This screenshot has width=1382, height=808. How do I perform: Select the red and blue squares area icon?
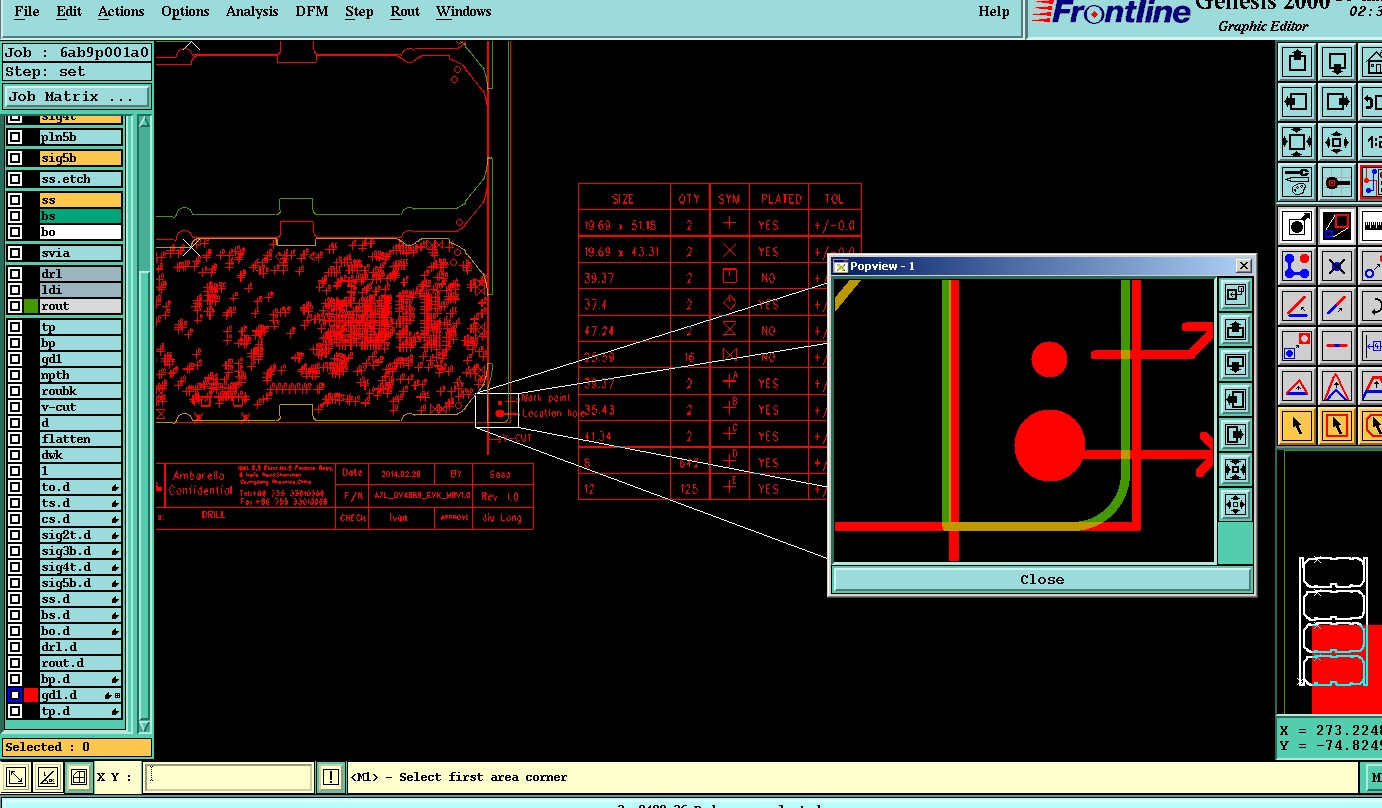[1338, 226]
